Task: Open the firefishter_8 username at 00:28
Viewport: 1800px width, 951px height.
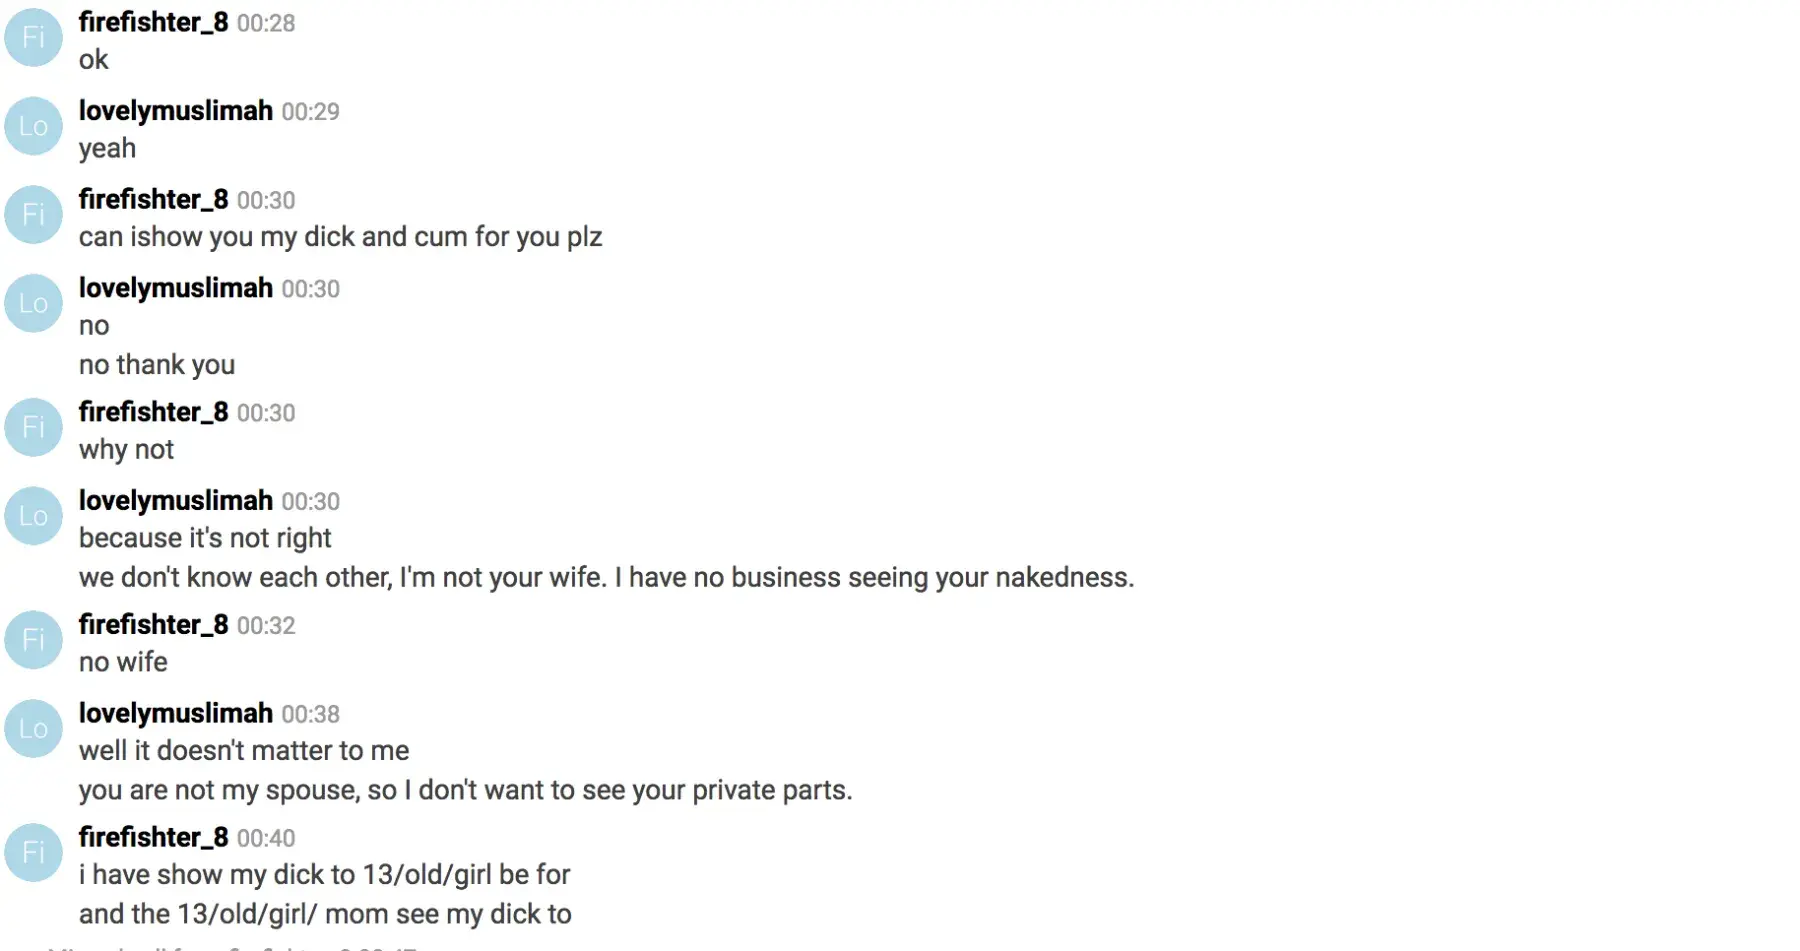Action: pyautogui.click(x=153, y=22)
